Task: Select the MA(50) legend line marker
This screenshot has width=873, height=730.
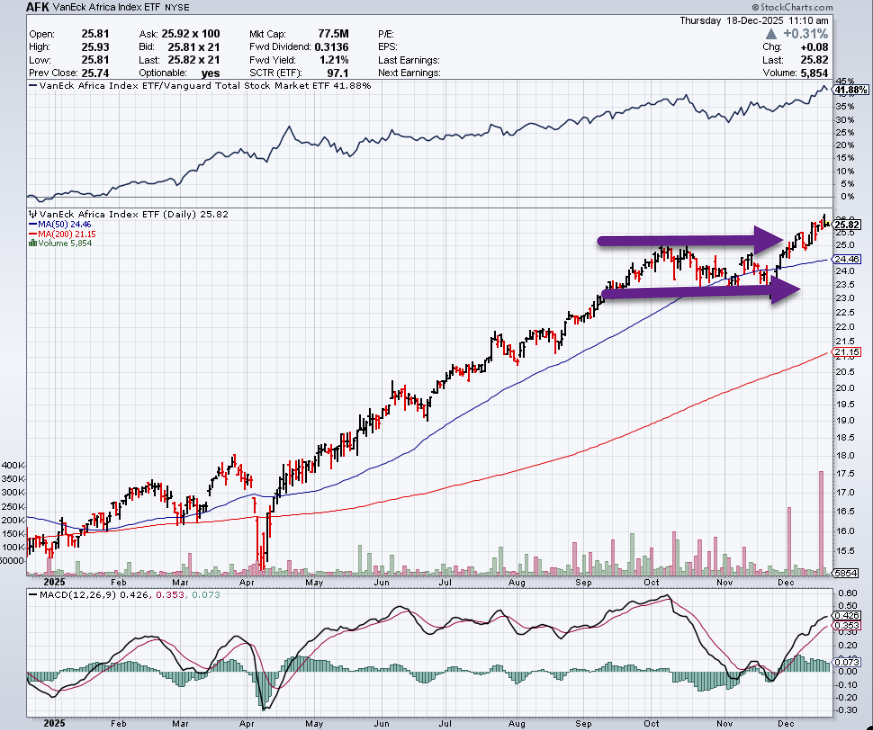Action: 31,225
